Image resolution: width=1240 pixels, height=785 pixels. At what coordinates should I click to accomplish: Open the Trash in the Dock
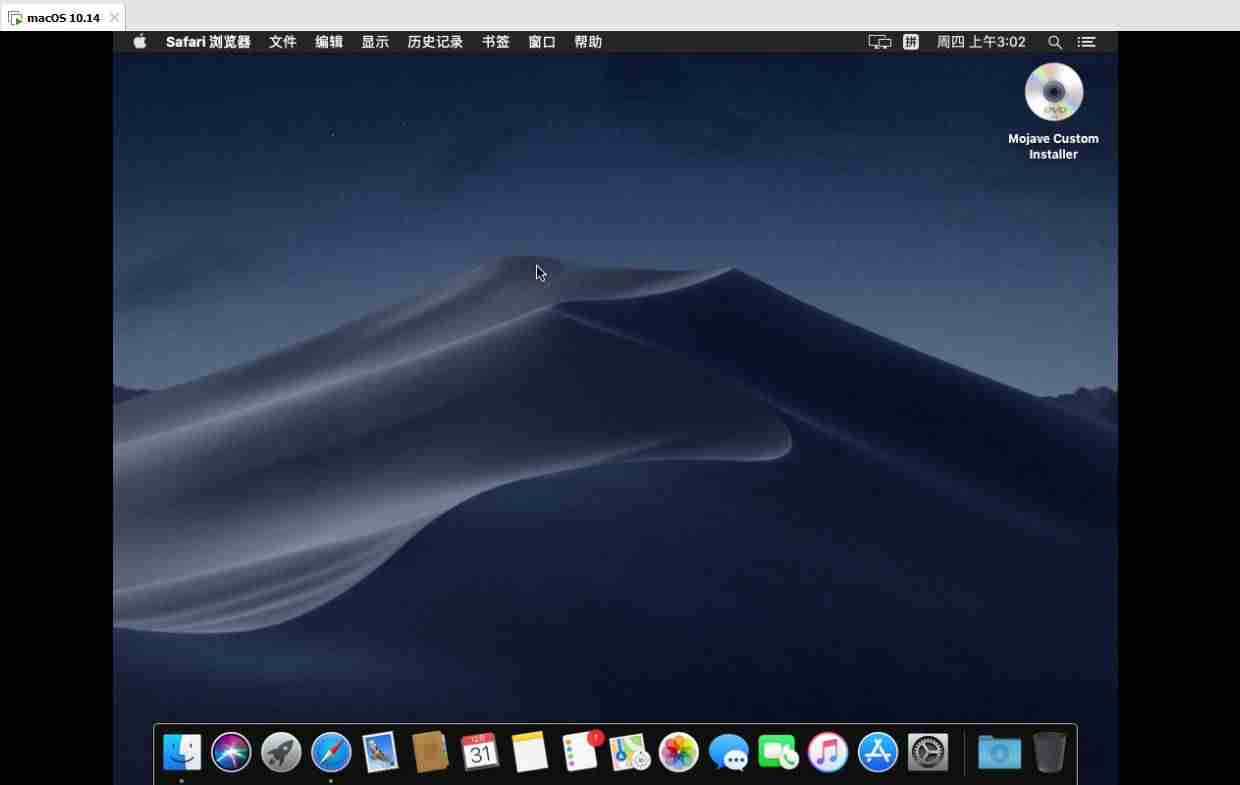point(1050,752)
